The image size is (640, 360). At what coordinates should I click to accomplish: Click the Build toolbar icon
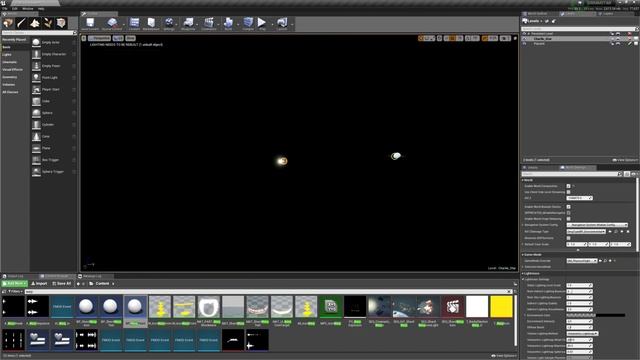pos(228,24)
